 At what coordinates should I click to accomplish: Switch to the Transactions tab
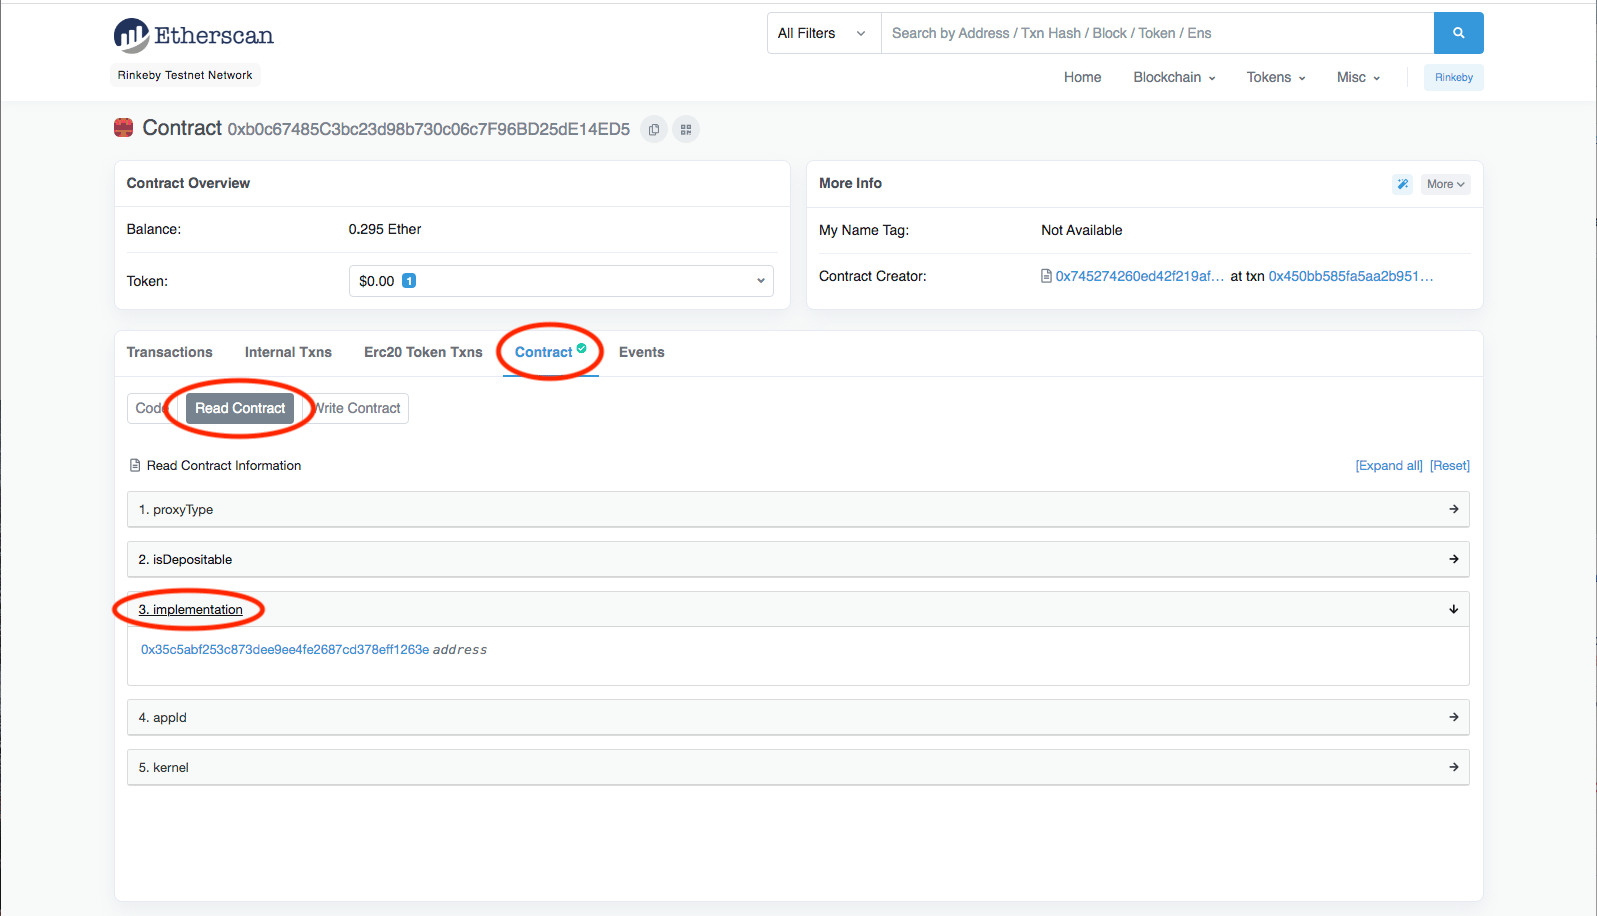click(x=170, y=352)
